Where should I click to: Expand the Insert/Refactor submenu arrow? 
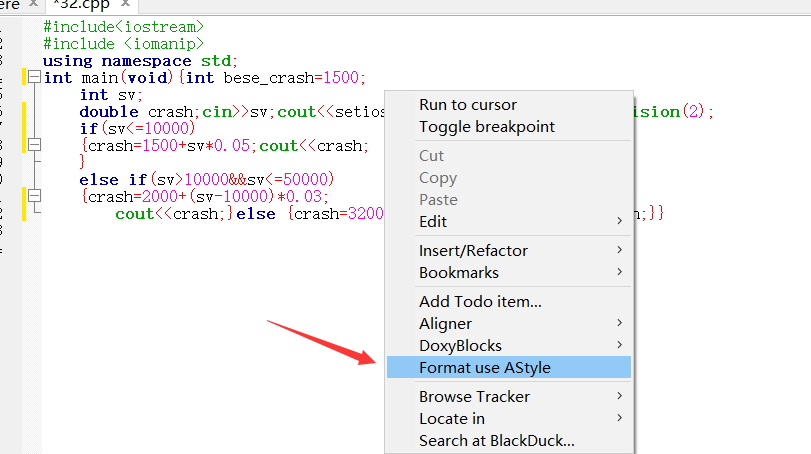(x=620, y=250)
